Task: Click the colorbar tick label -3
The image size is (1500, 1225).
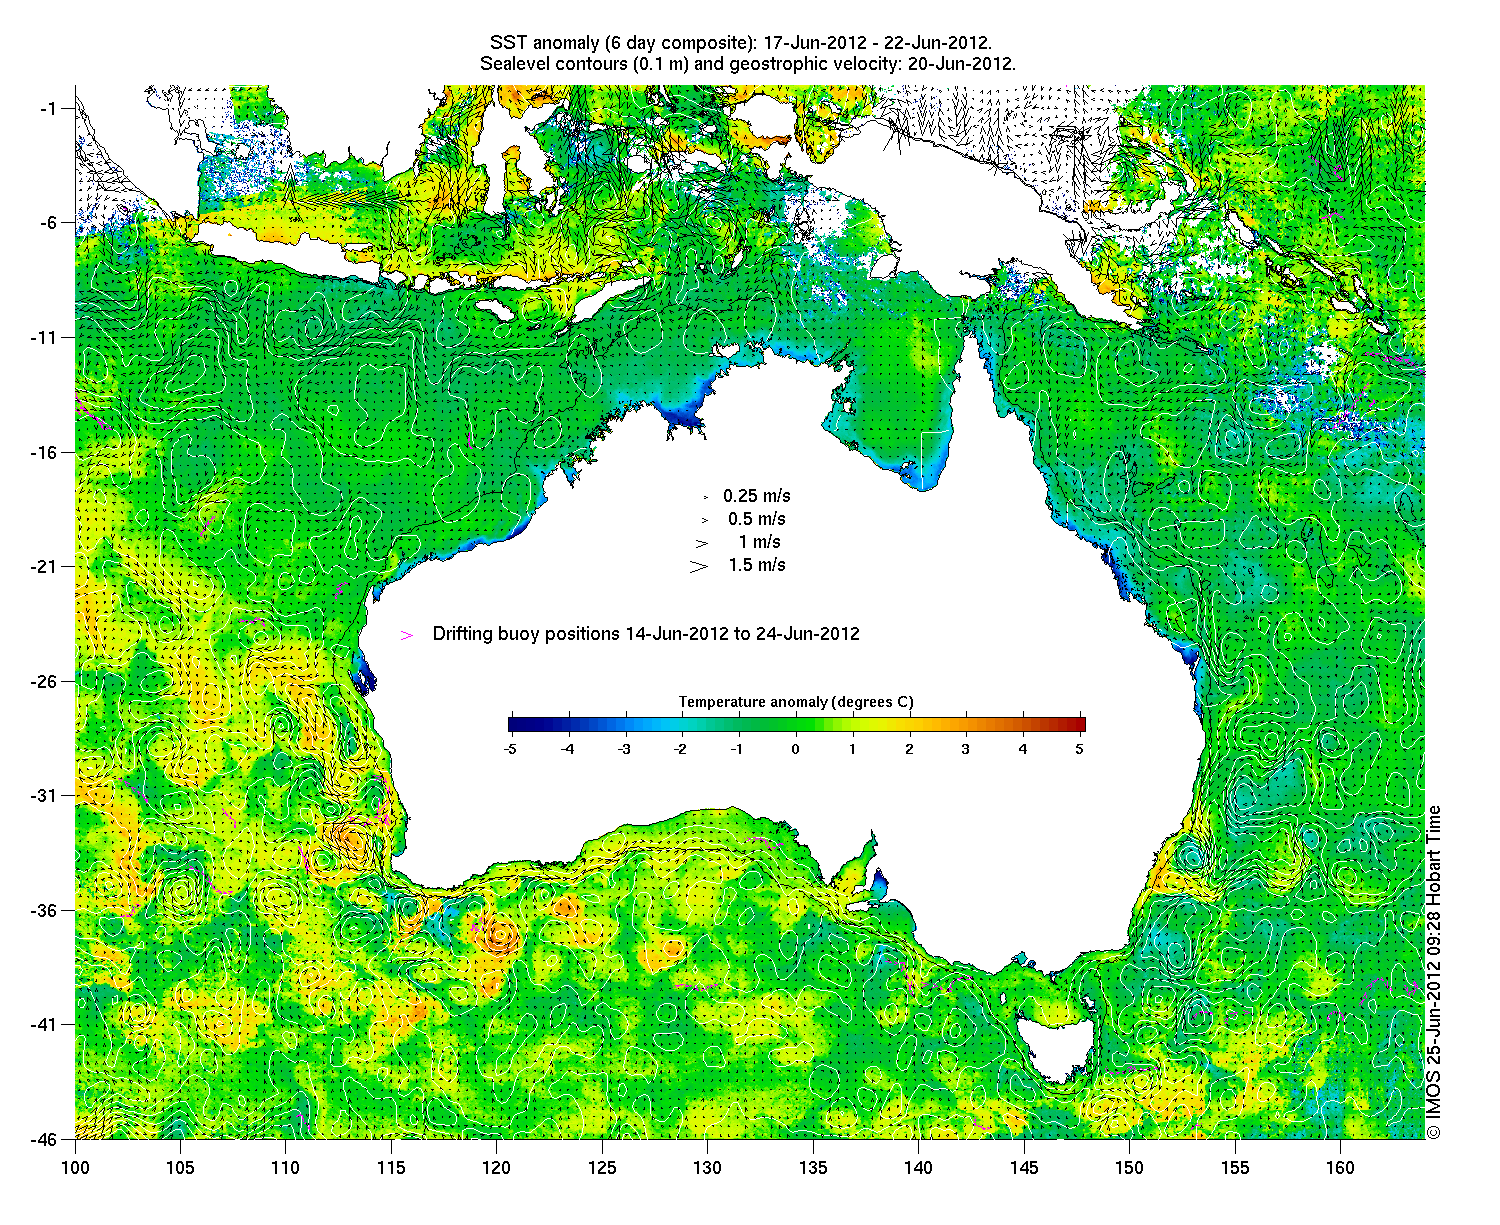Action: (x=624, y=749)
